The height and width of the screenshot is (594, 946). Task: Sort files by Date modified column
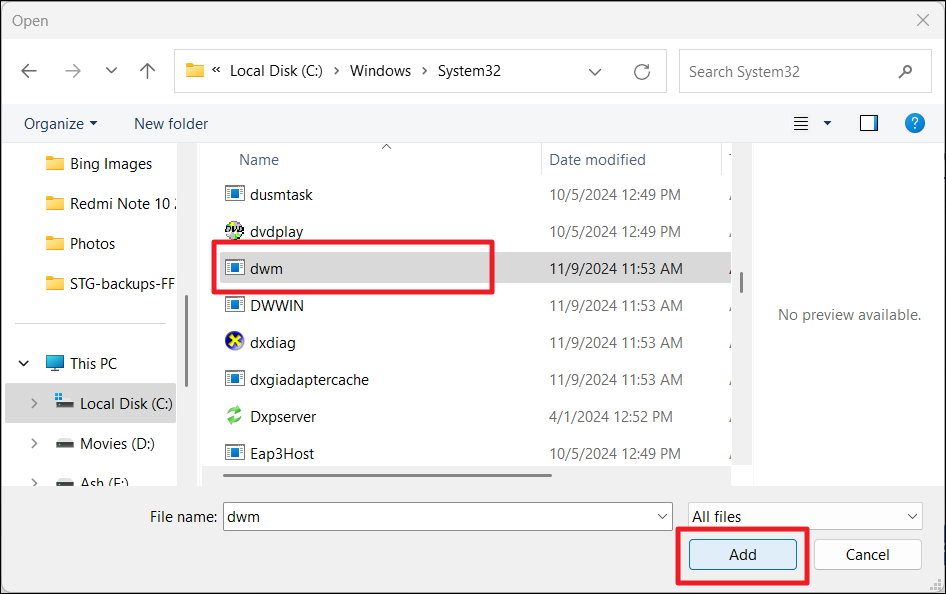coord(597,160)
